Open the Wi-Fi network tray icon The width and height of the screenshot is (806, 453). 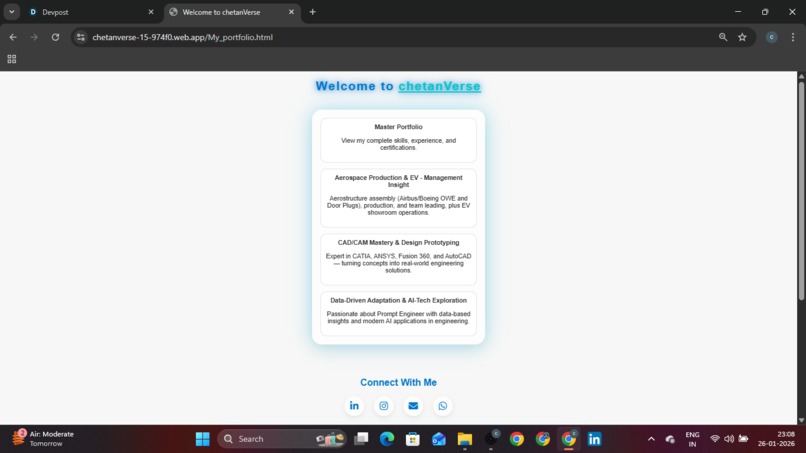(715, 439)
